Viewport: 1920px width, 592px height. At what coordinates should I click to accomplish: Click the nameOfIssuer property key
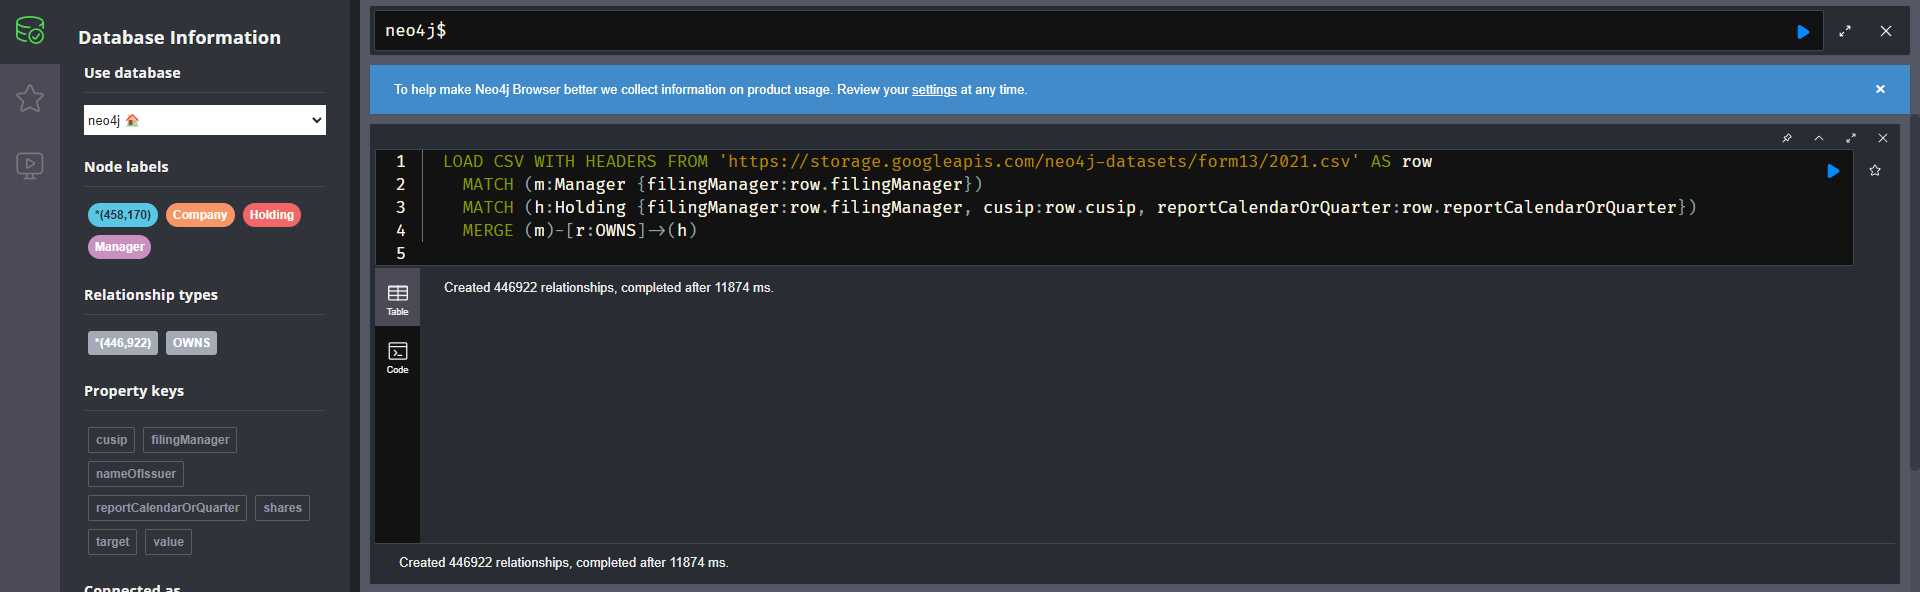[x=136, y=474]
